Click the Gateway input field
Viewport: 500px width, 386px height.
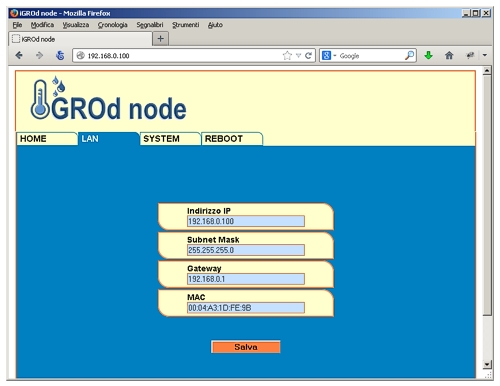pyautogui.click(x=246, y=279)
